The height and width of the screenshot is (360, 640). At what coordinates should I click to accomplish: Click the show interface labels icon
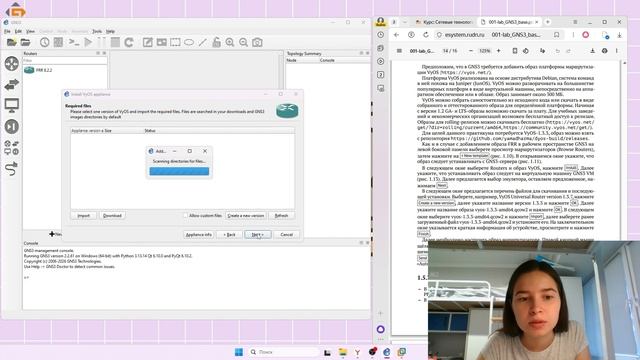[58, 42]
